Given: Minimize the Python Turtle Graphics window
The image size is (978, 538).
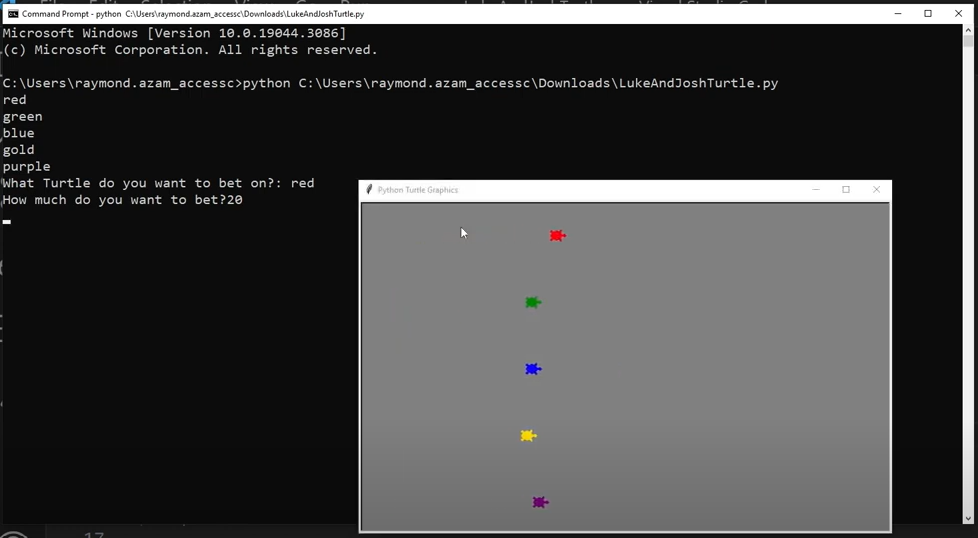Looking at the screenshot, I should click(816, 190).
